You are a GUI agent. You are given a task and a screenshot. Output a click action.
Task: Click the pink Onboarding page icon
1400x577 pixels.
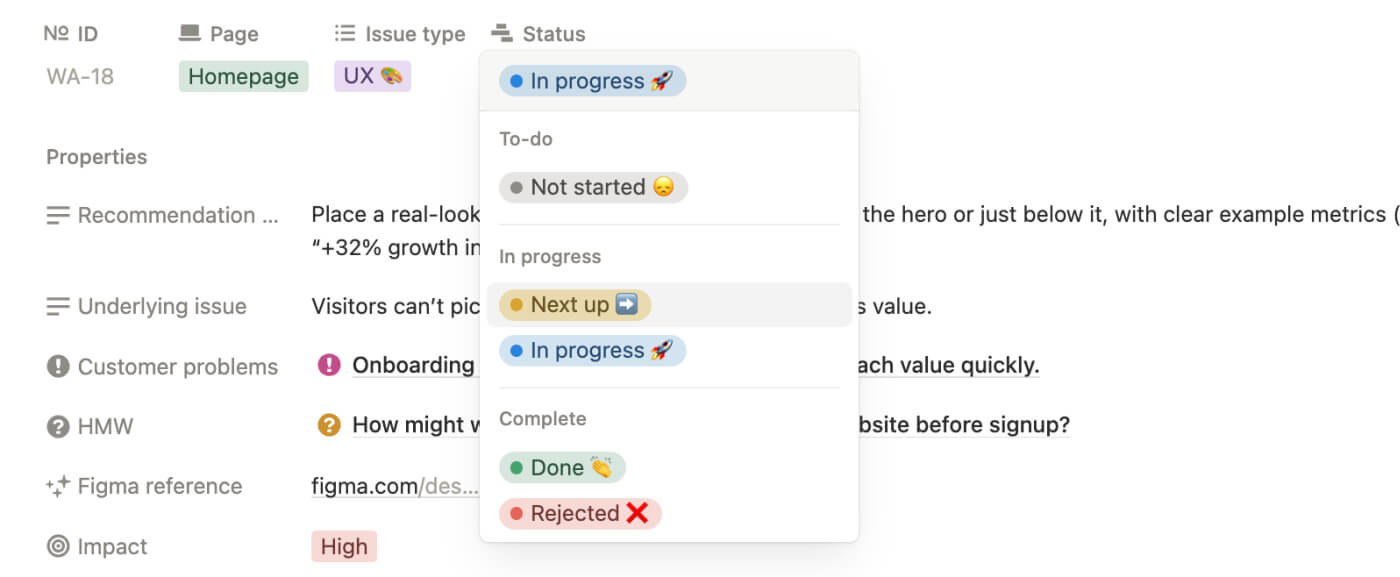(x=329, y=365)
